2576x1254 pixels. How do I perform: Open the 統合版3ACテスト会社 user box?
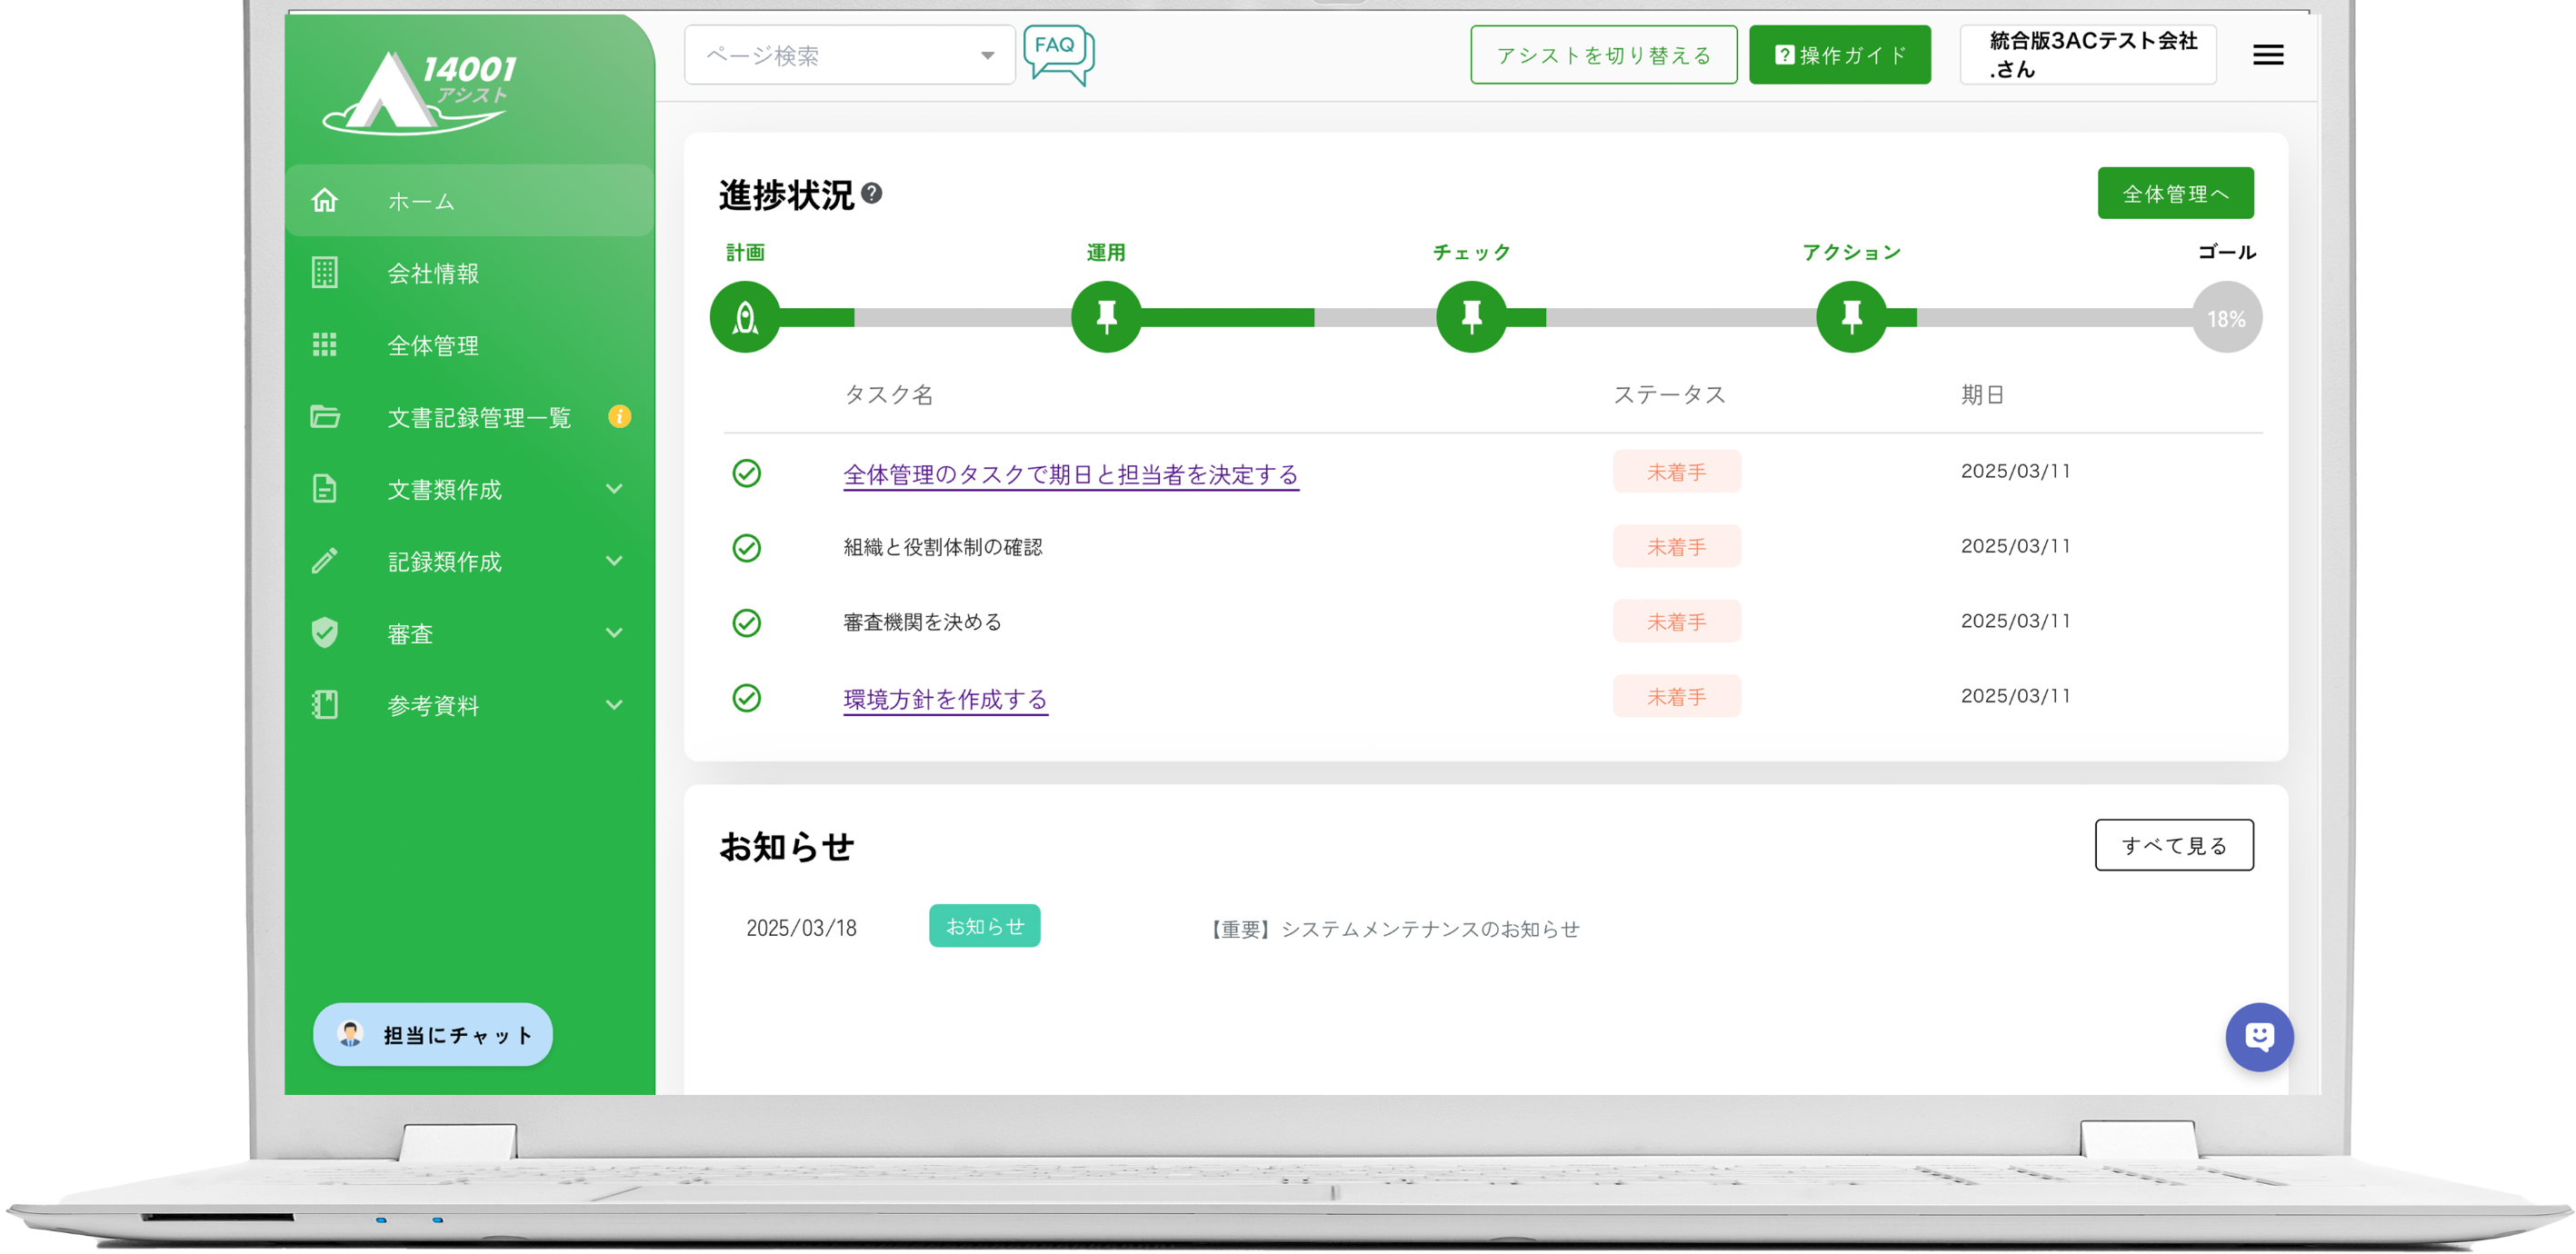pyautogui.click(x=2087, y=55)
